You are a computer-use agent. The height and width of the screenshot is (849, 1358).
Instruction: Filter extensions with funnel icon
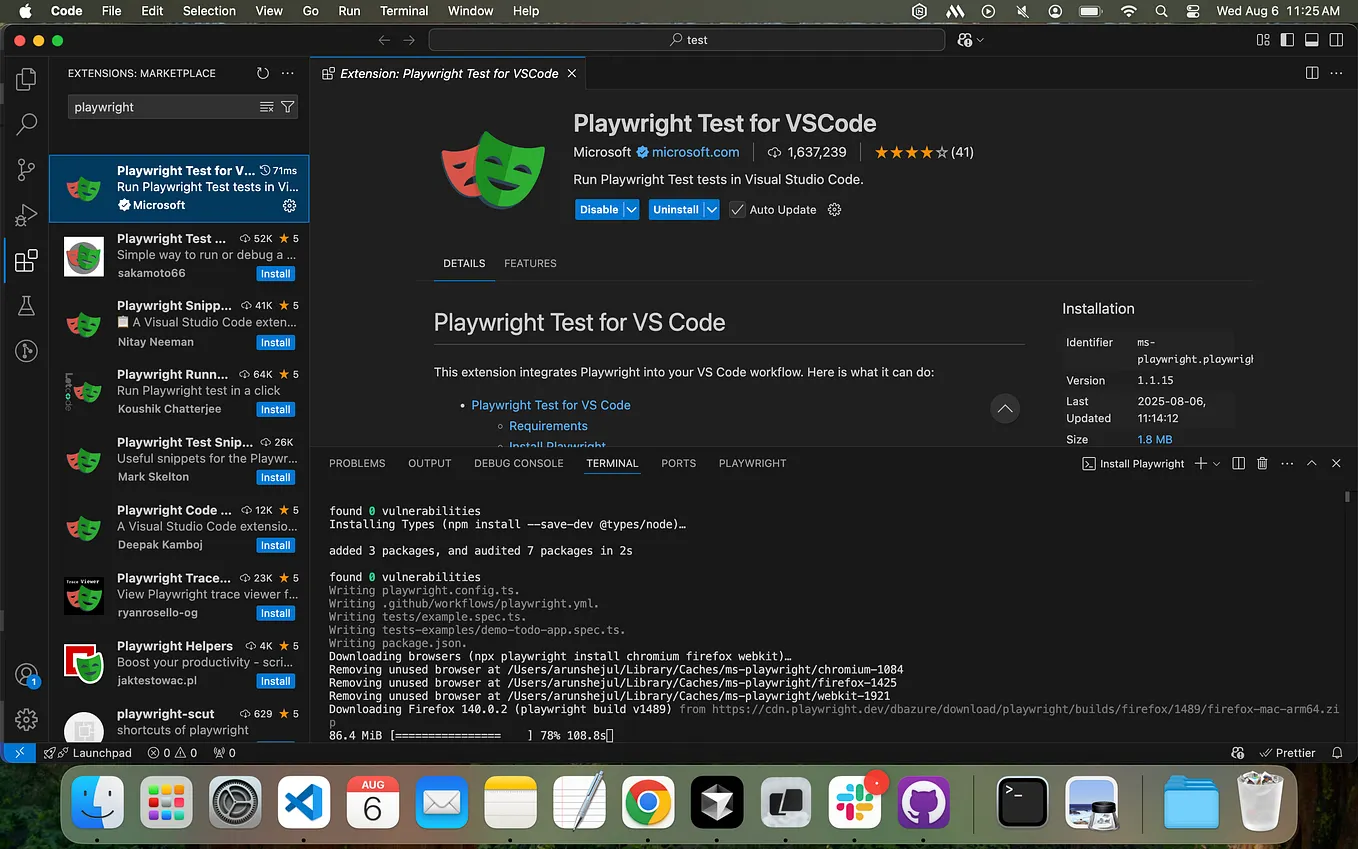[x=288, y=107]
